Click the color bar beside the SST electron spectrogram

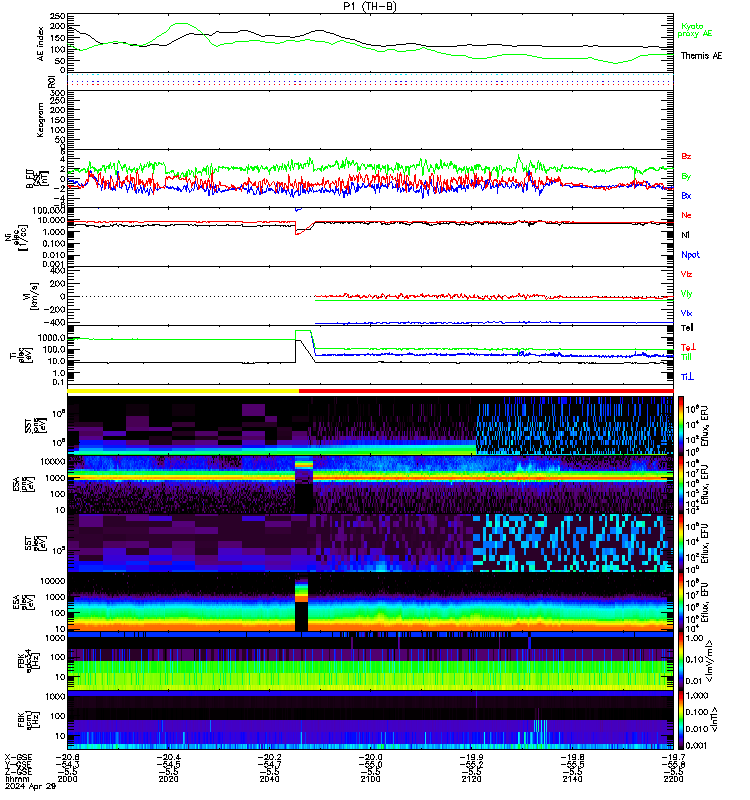[x=681, y=543]
